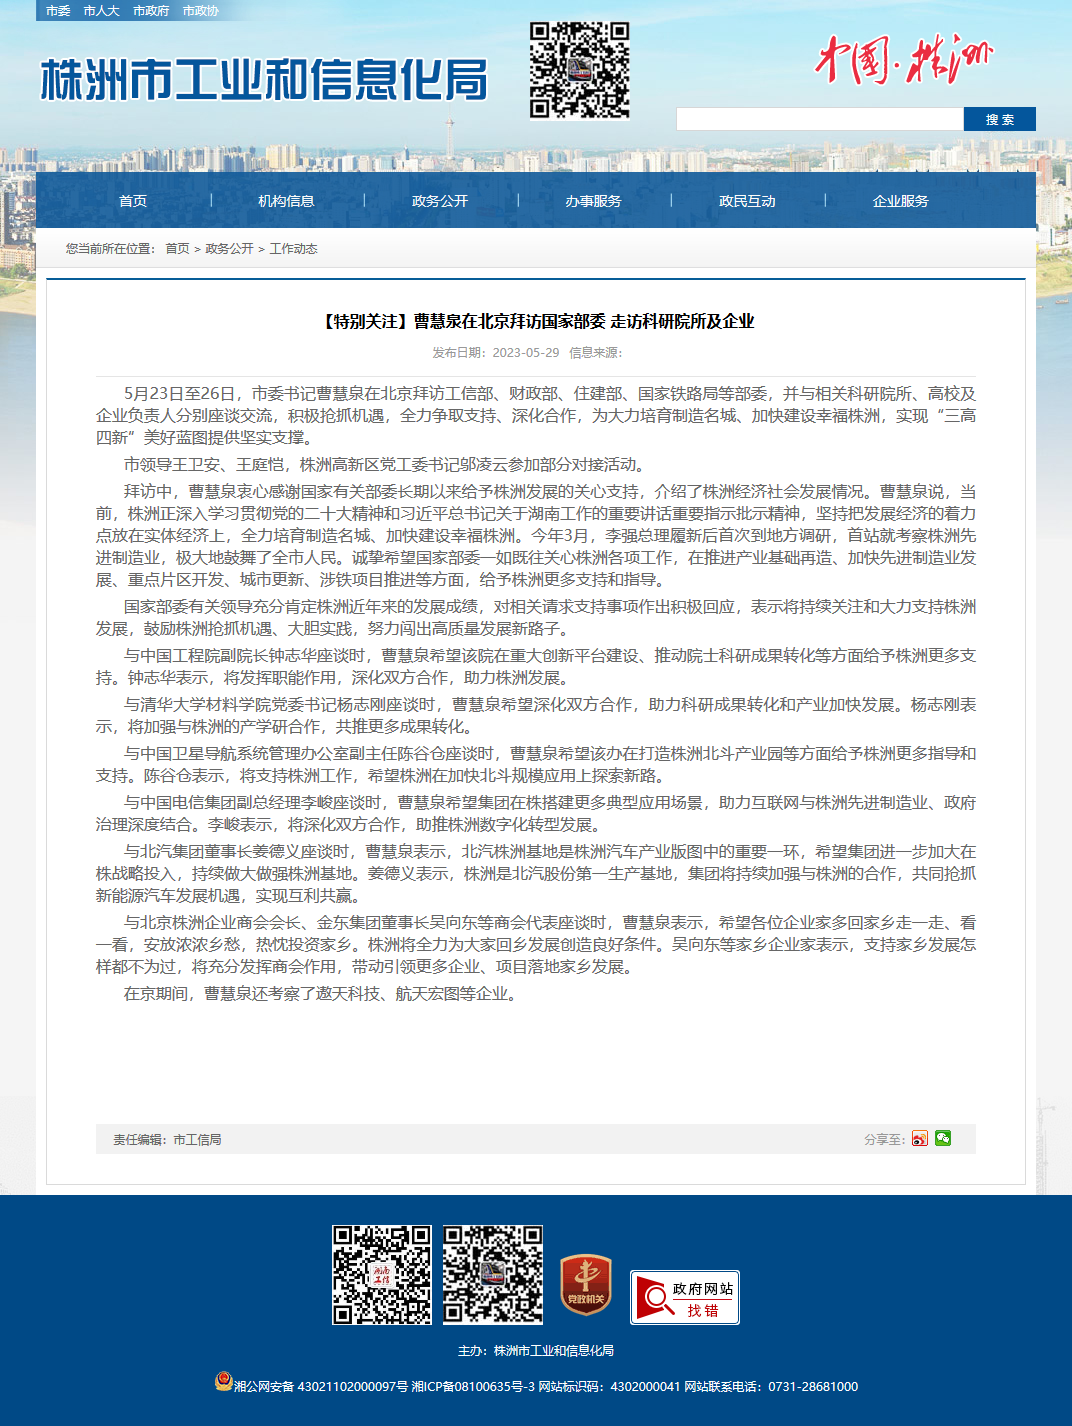
Task: Open the 政民互动 menu item
Action: (747, 201)
